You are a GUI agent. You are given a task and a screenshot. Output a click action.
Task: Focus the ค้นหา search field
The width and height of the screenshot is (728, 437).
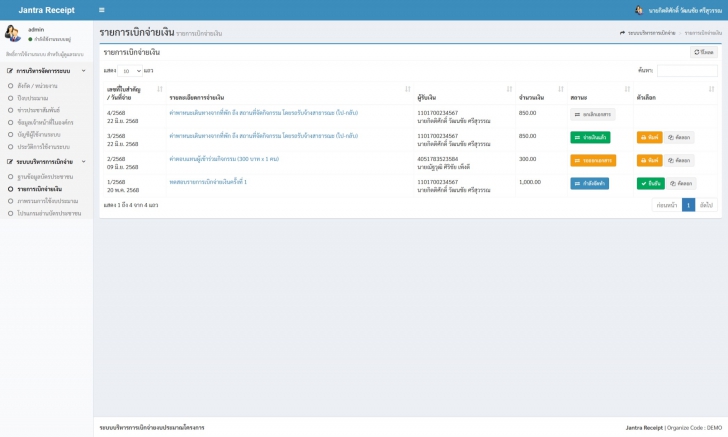[687, 71]
